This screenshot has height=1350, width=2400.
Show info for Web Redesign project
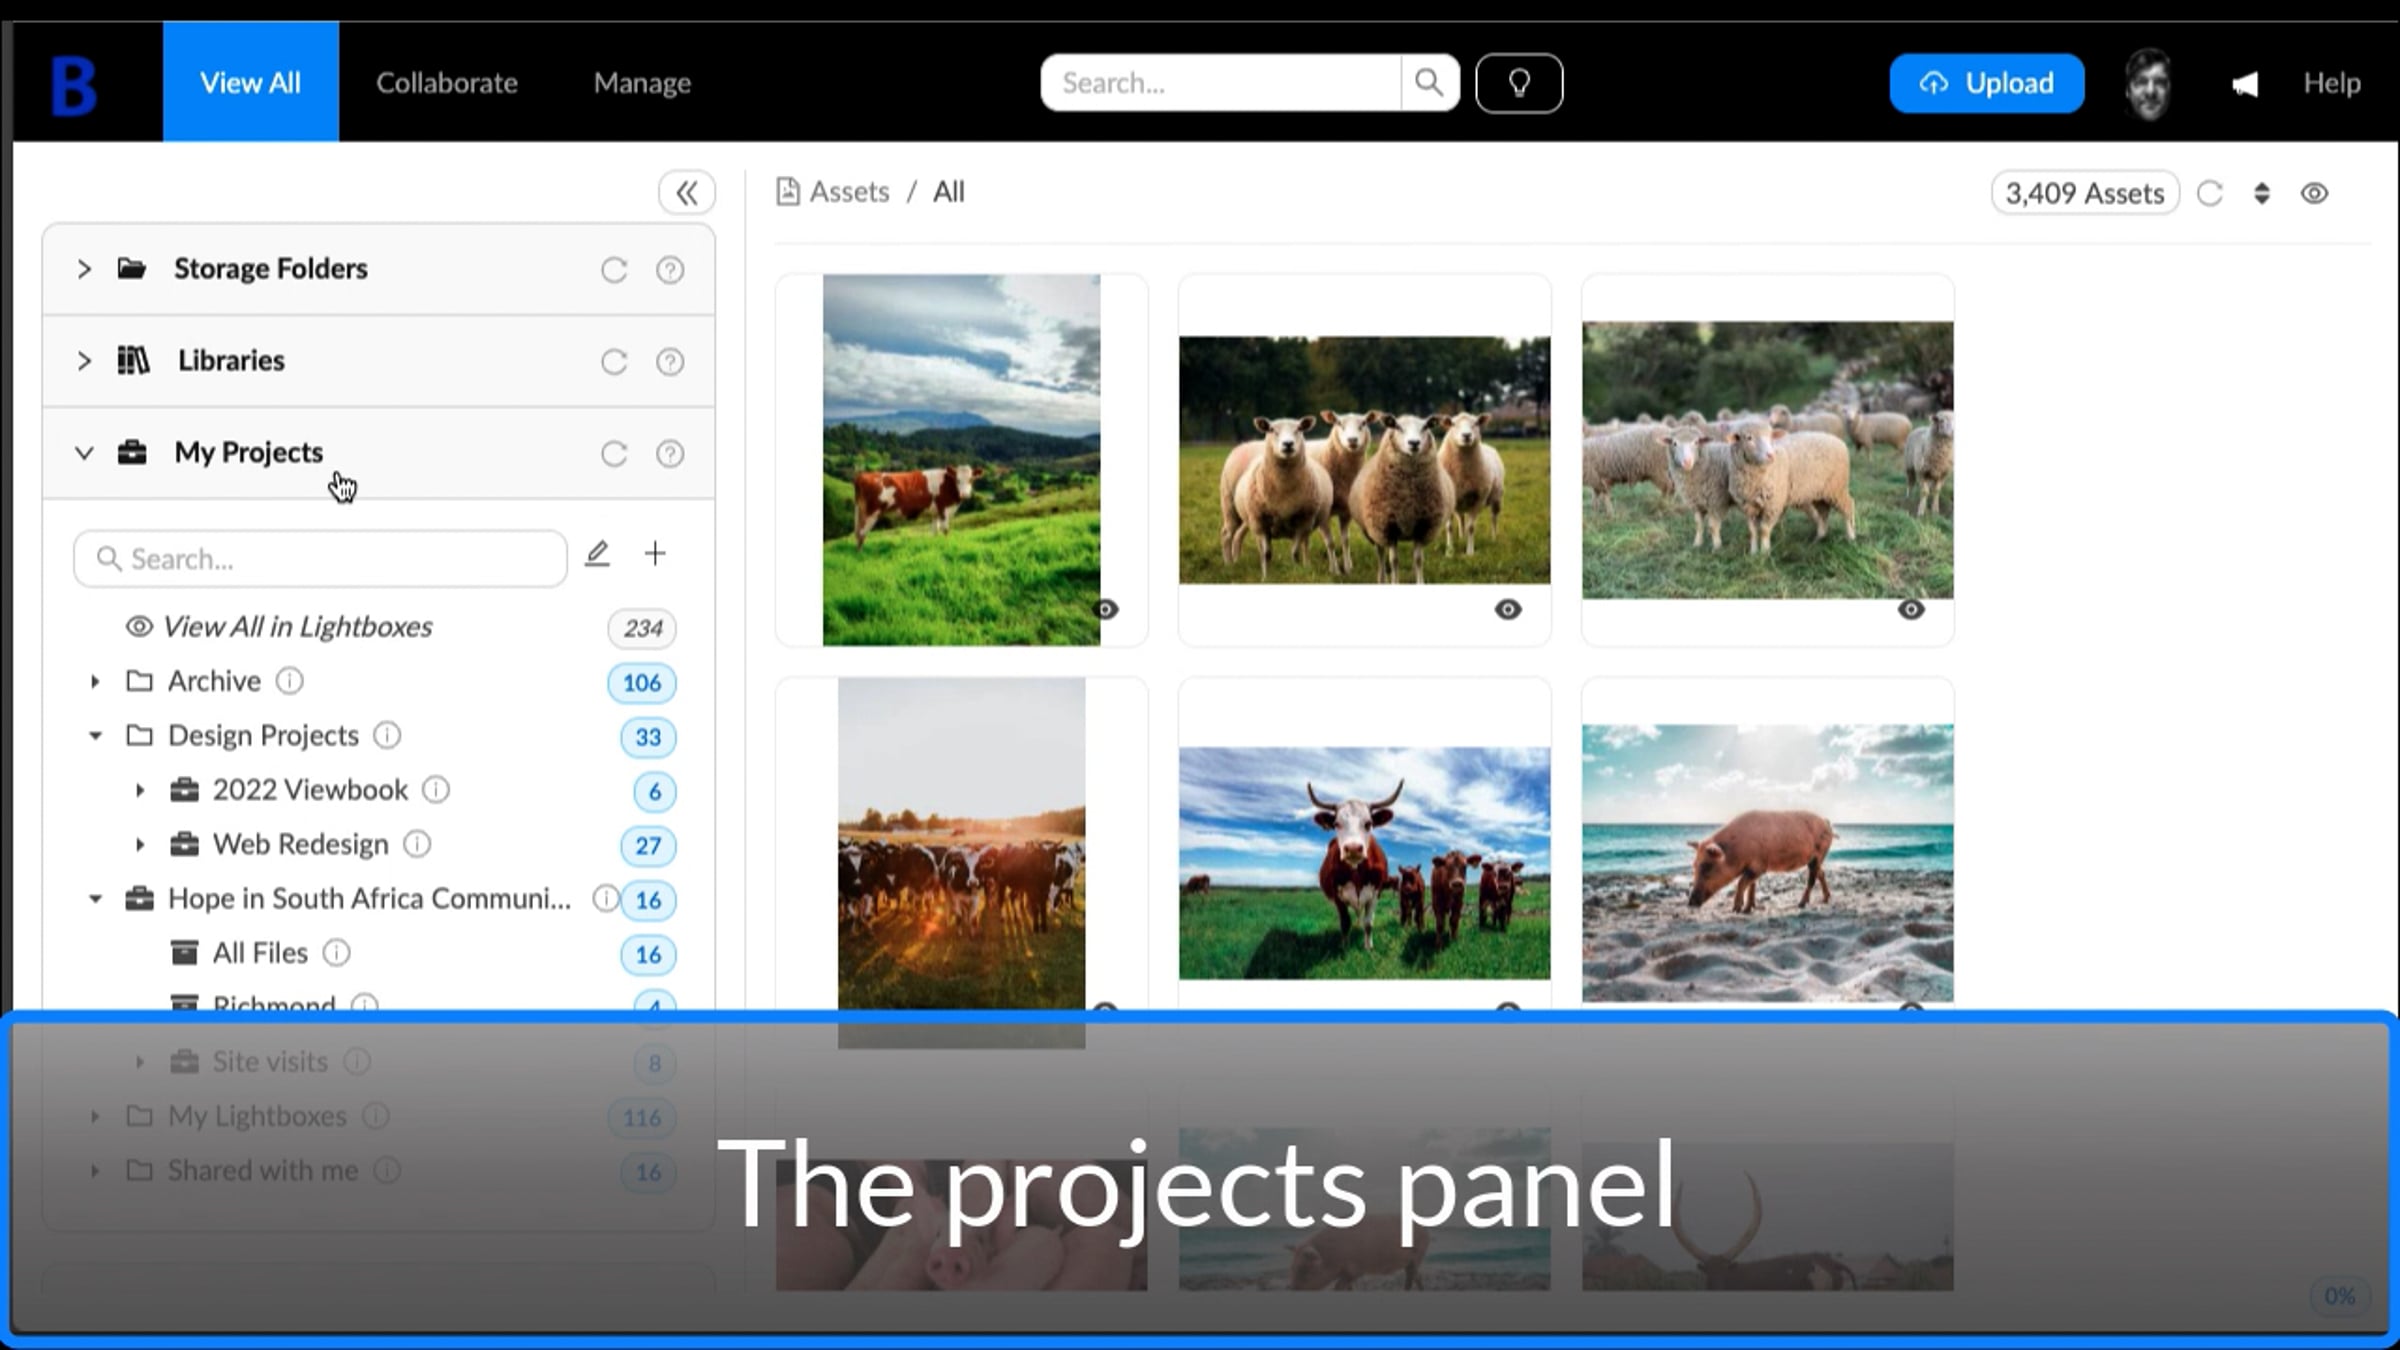point(417,845)
